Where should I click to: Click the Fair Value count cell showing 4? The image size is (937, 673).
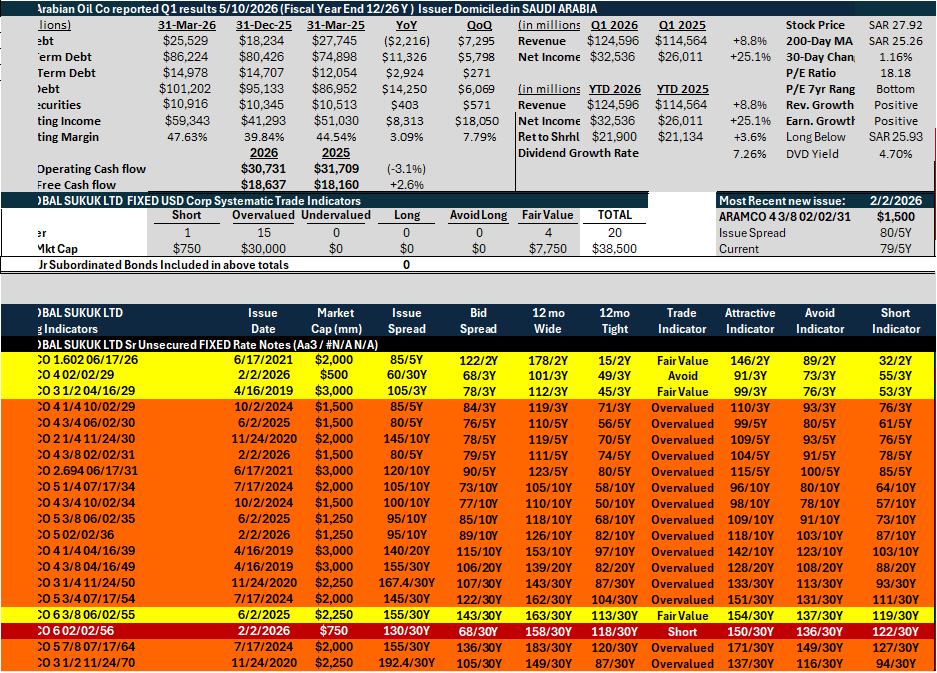[548, 233]
